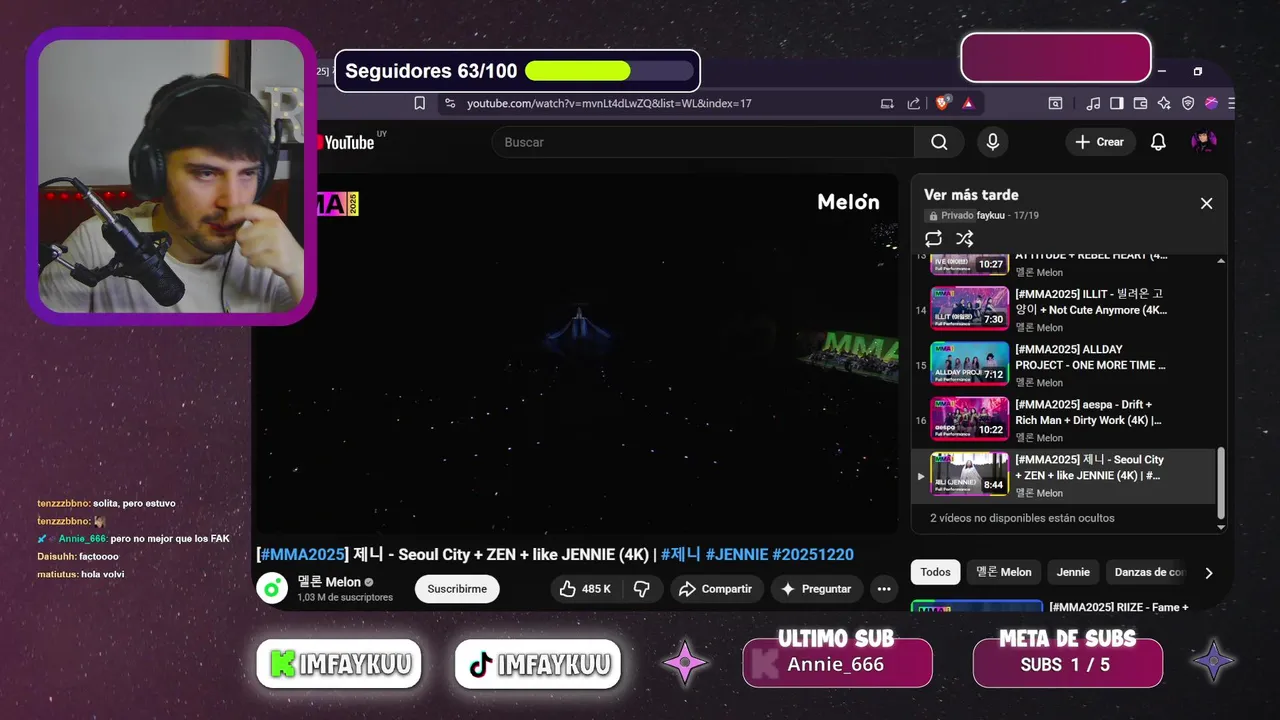Click the cast/install icon in address bar

(x=887, y=103)
